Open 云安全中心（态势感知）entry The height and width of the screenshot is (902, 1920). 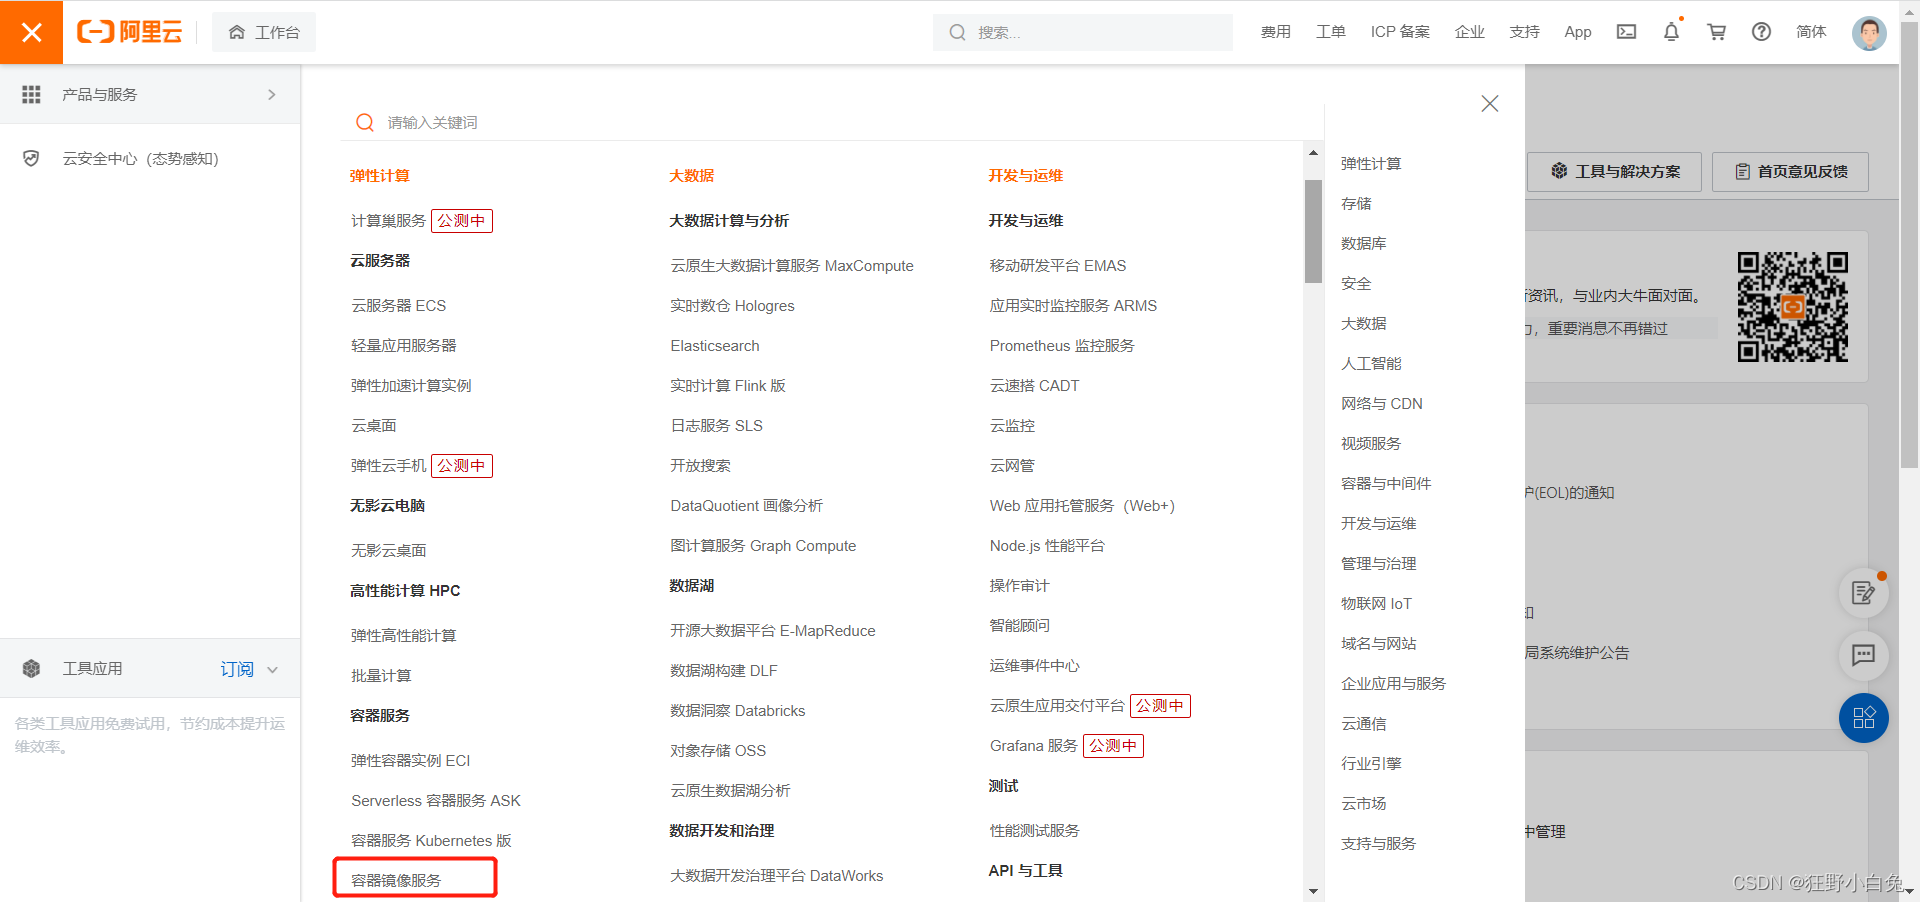140,158
